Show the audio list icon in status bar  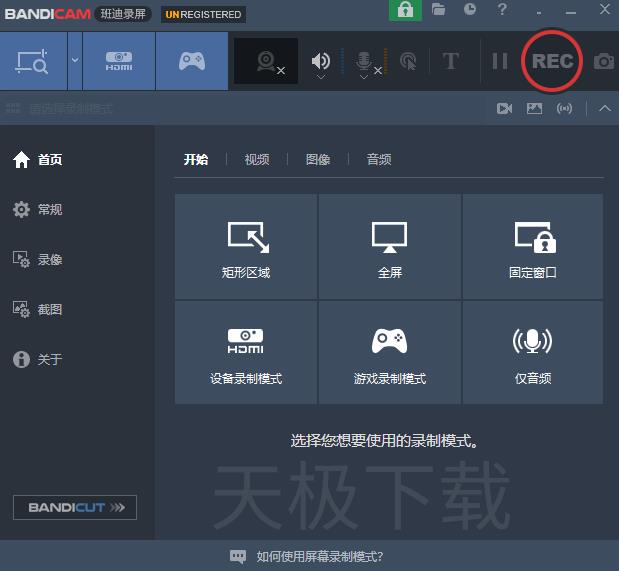pos(564,108)
